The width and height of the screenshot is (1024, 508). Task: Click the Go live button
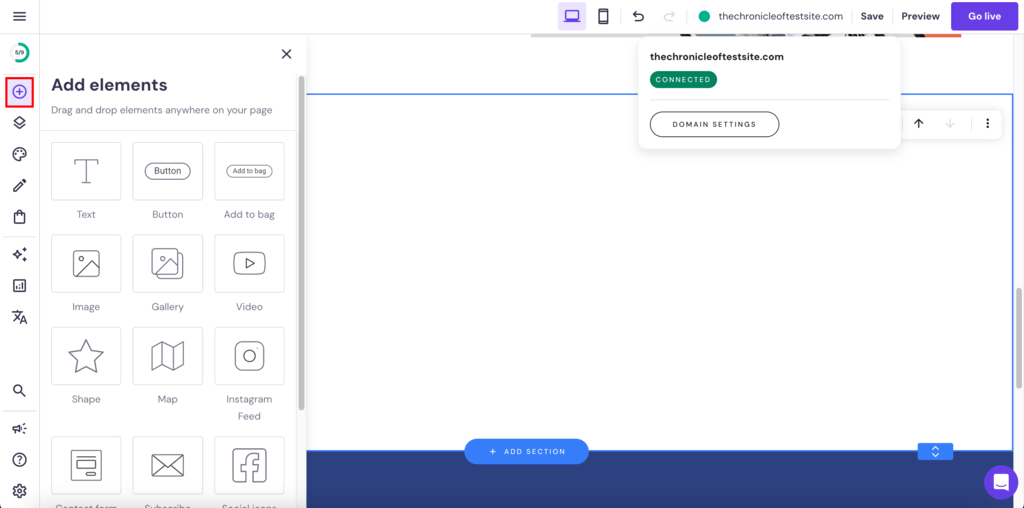coord(984,16)
